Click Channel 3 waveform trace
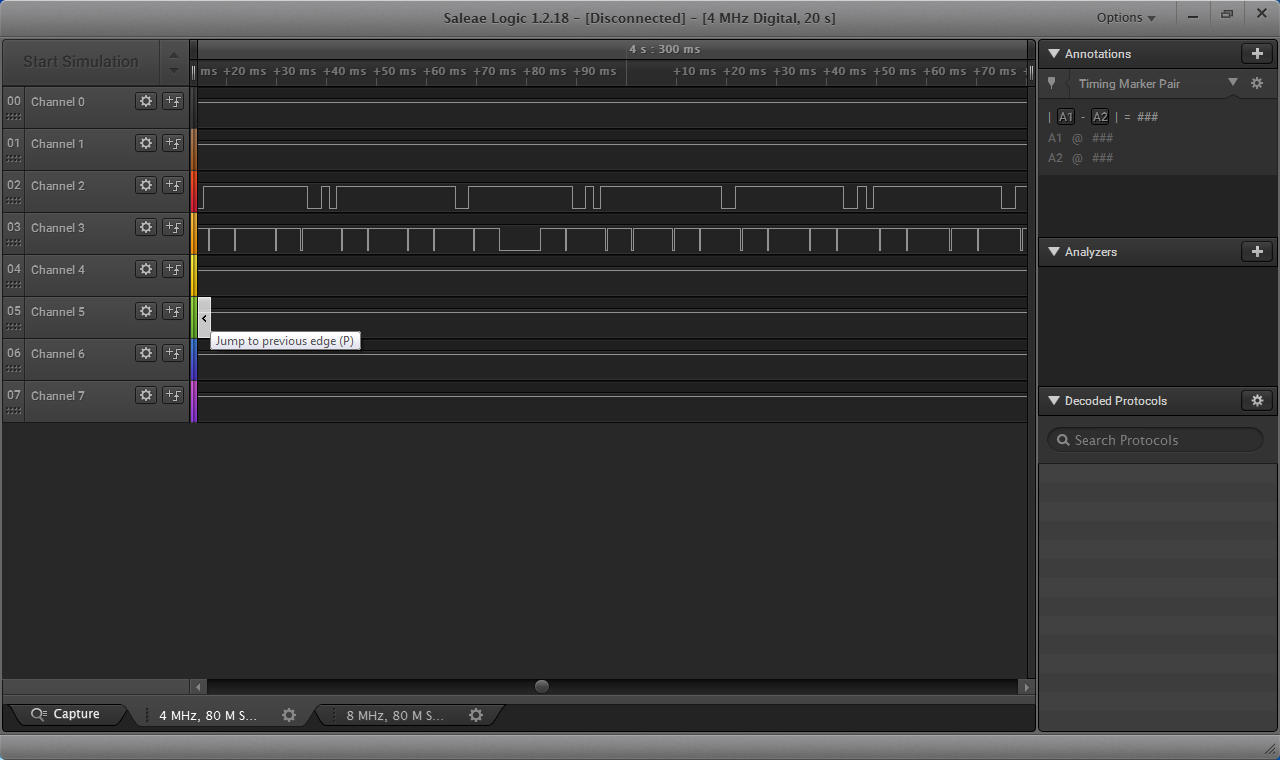Screen dimensions: 1280x760 [x=612, y=240]
